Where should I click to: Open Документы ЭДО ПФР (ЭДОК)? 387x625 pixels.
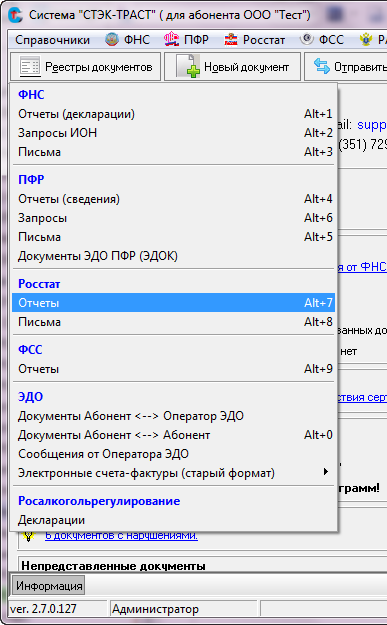[x=173, y=256]
